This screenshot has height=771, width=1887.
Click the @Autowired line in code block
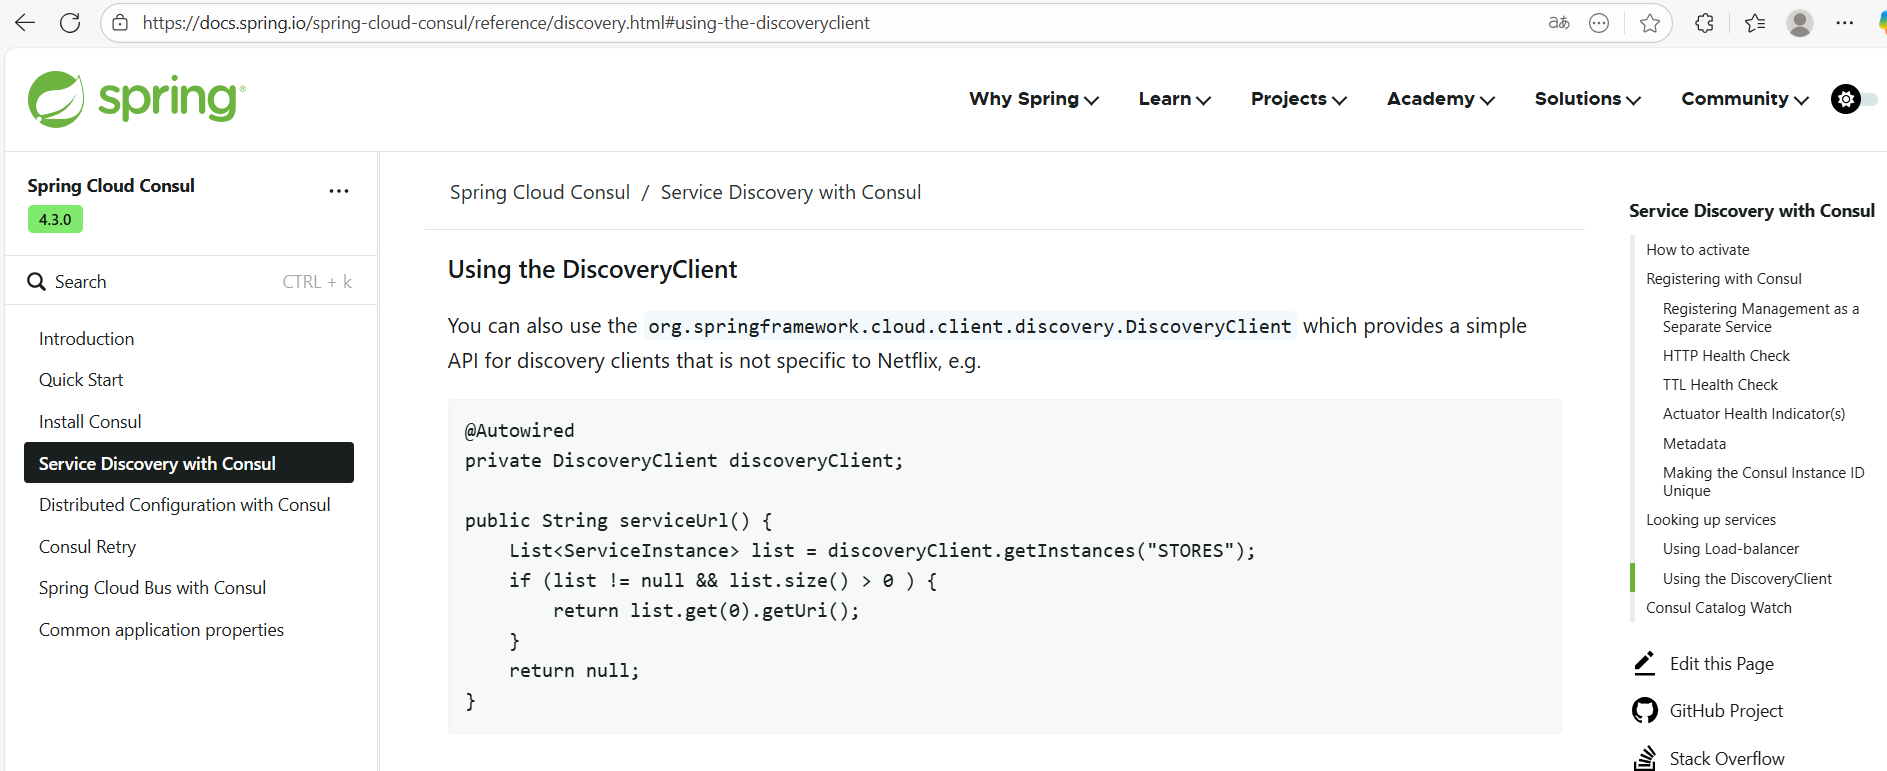519,431
